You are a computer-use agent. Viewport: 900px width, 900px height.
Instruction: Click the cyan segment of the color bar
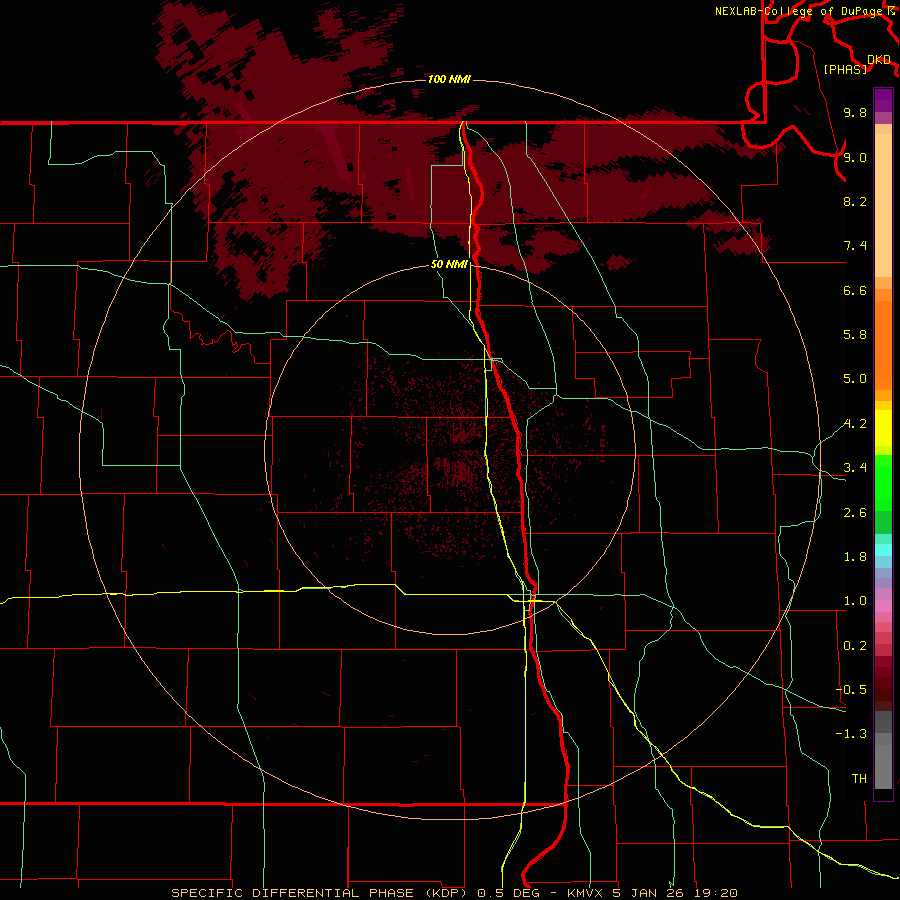click(883, 550)
